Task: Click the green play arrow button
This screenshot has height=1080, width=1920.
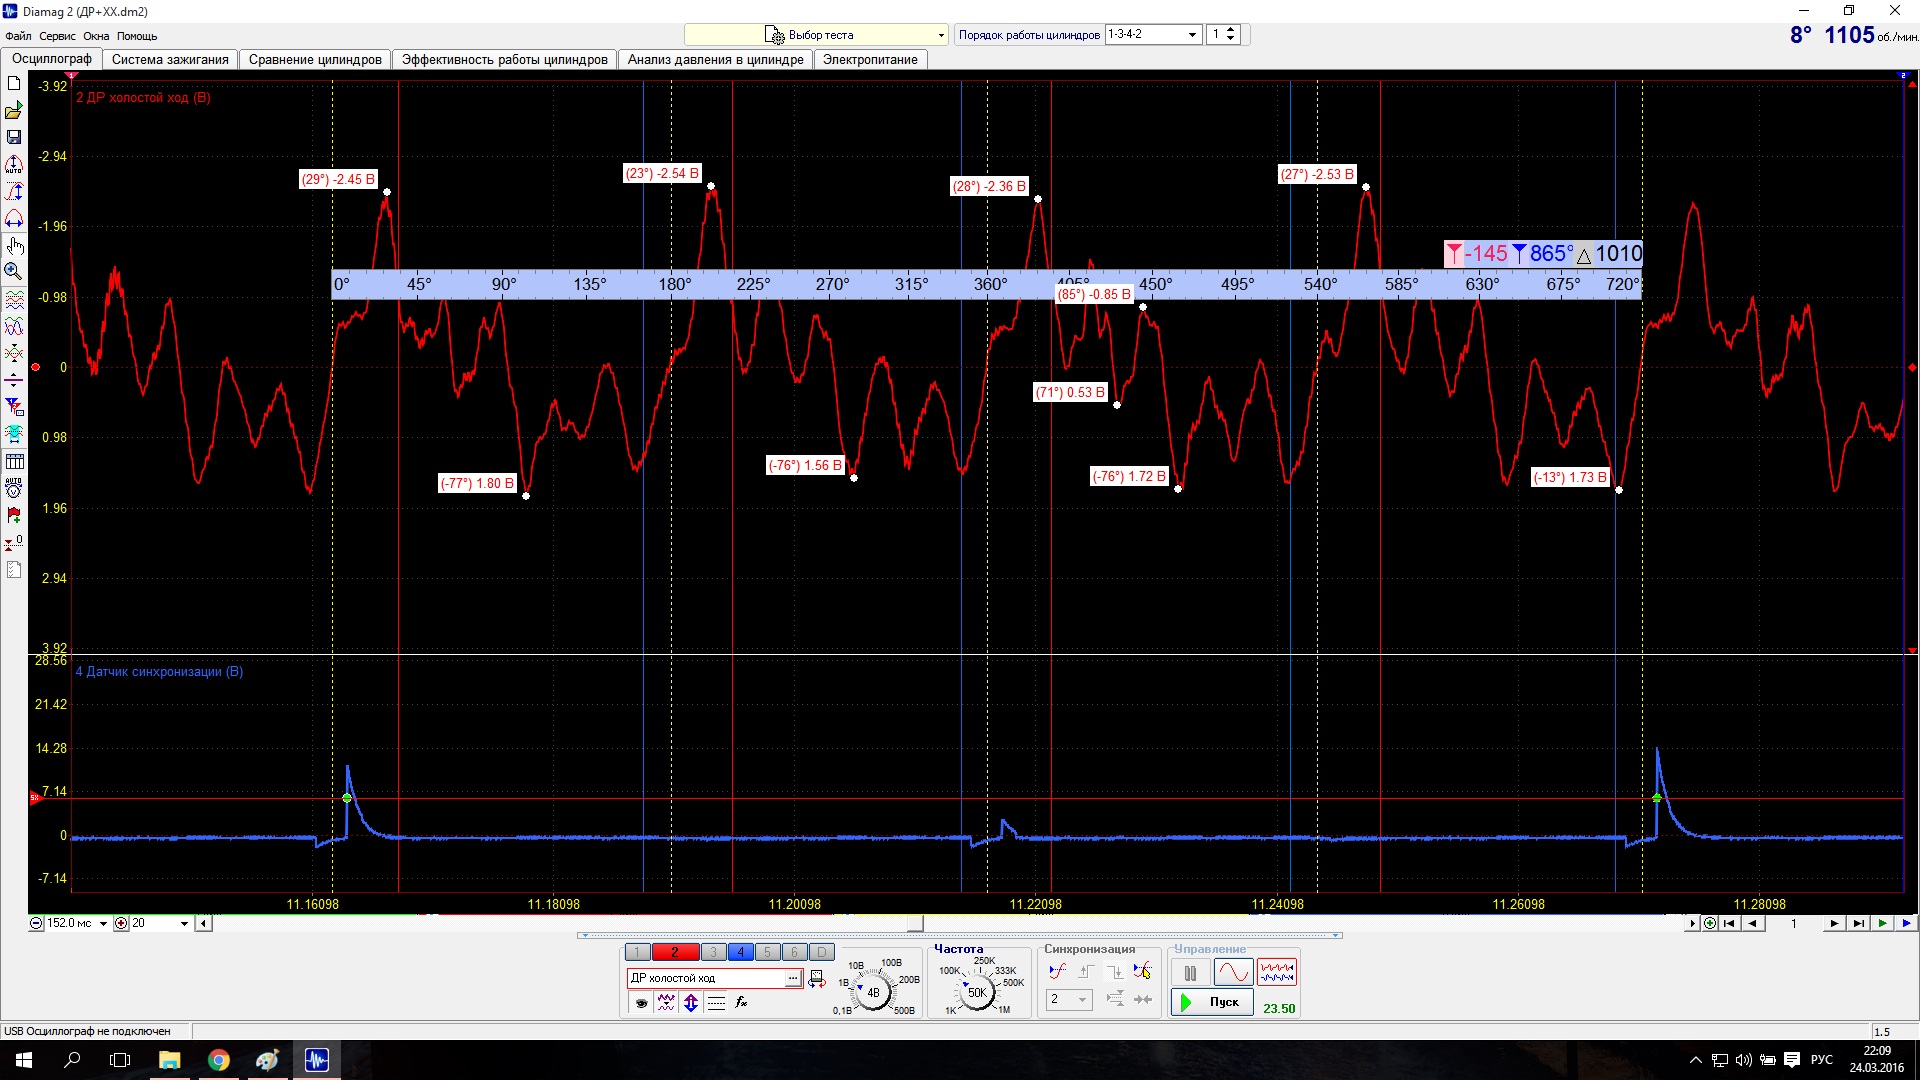Action: [1882, 924]
